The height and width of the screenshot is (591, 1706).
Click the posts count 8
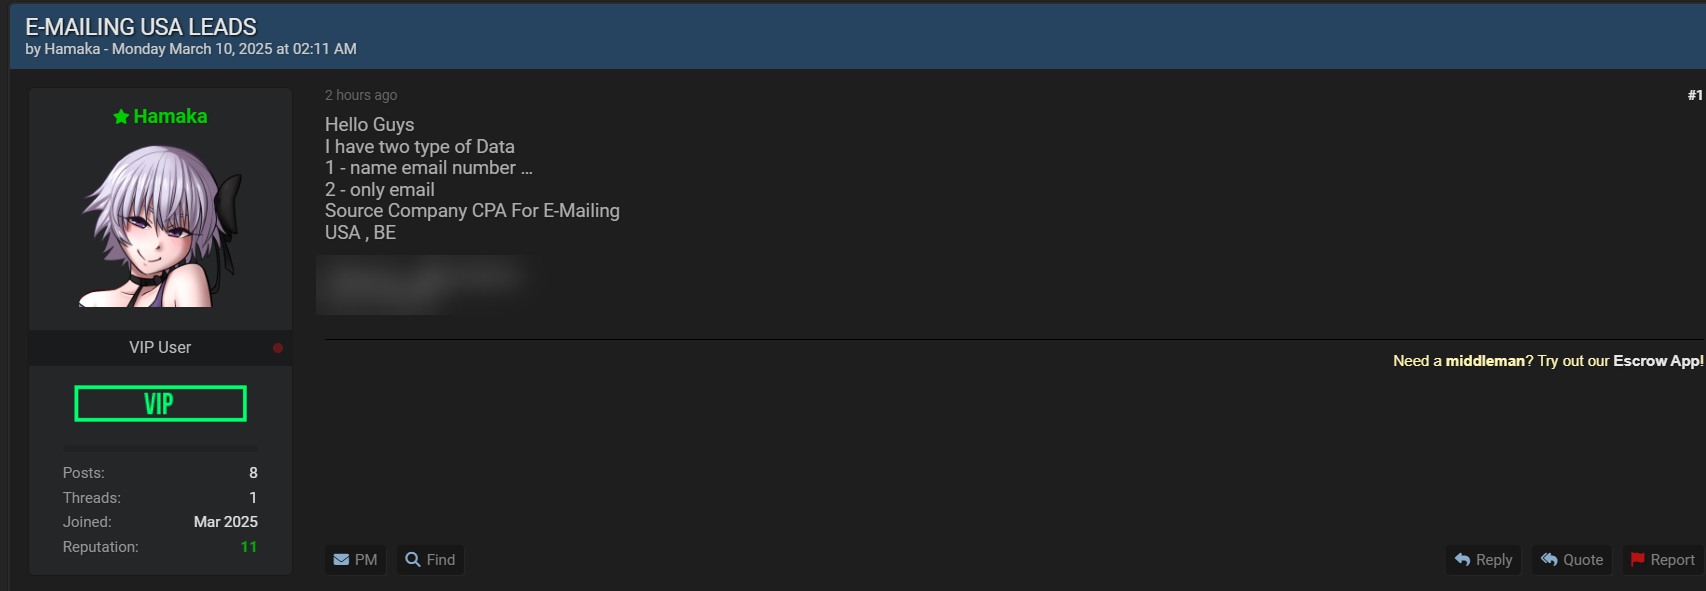pos(253,473)
